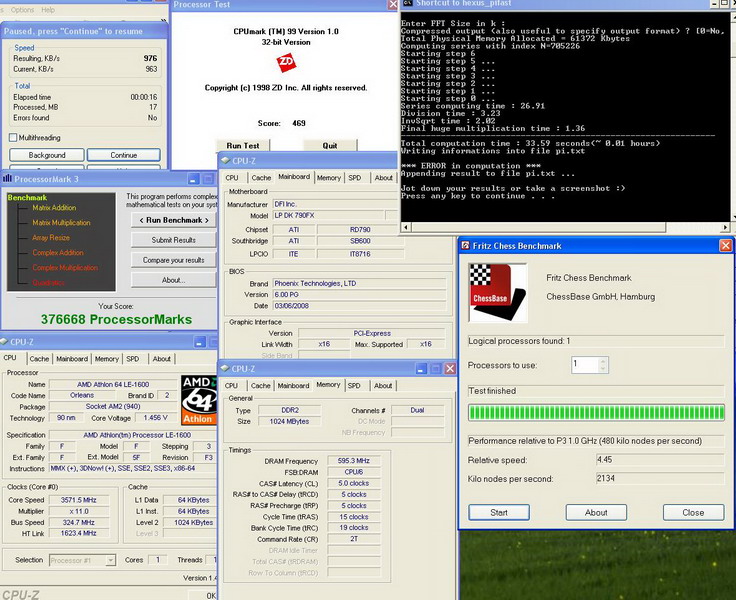Click the Processors to use input field
The height and width of the screenshot is (600, 736).
[584, 364]
